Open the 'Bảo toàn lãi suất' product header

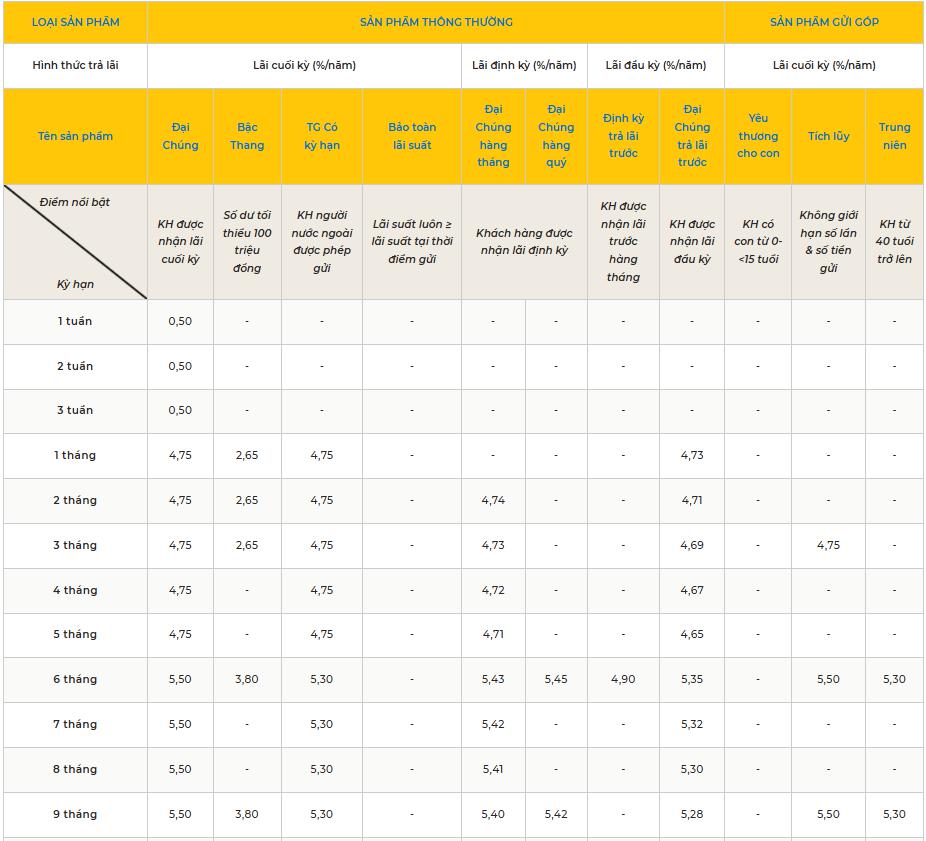point(412,136)
